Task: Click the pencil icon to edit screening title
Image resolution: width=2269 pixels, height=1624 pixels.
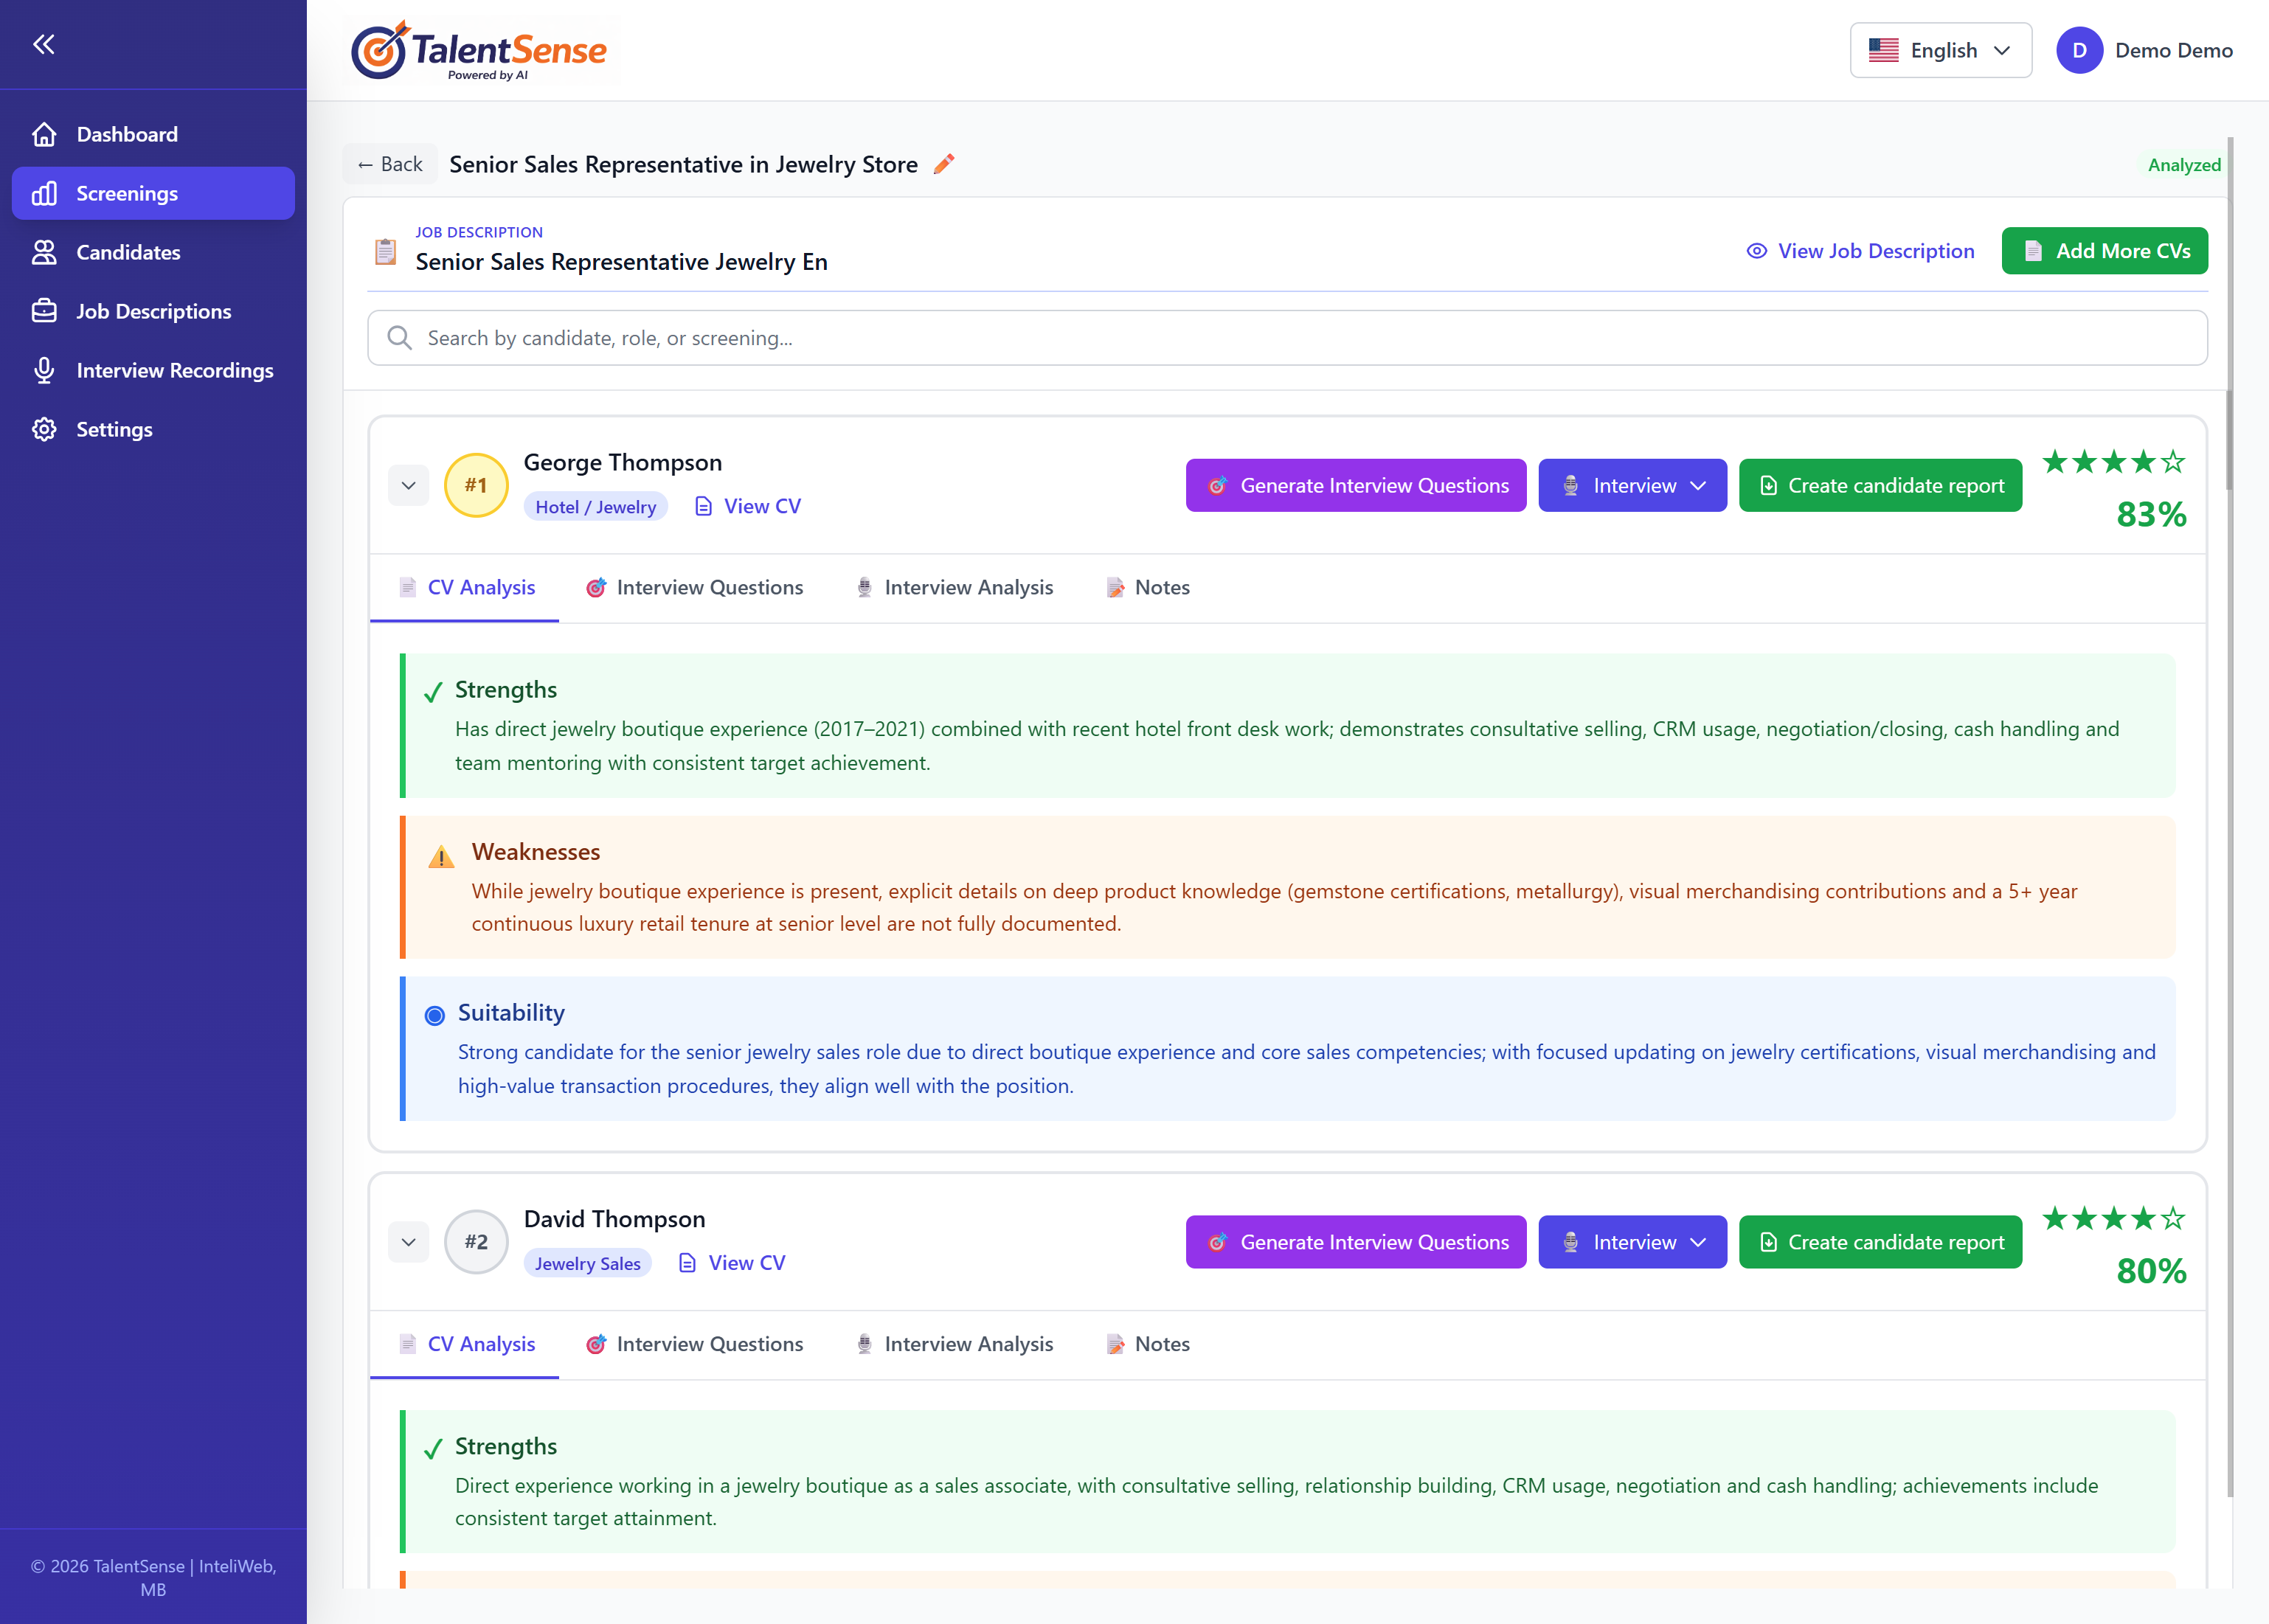Action: [944, 164]
